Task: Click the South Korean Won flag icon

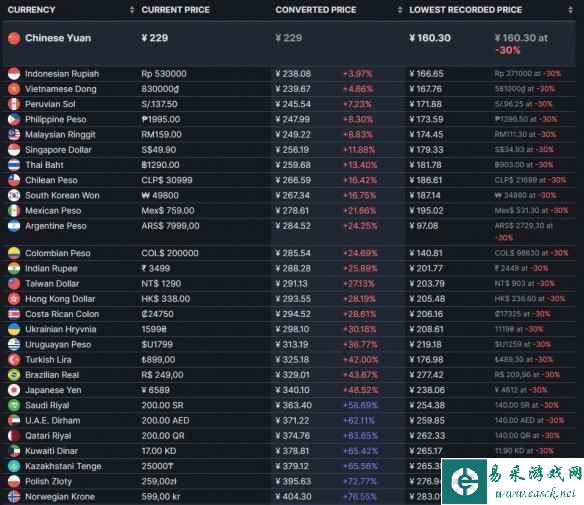Action: (14, 196)
